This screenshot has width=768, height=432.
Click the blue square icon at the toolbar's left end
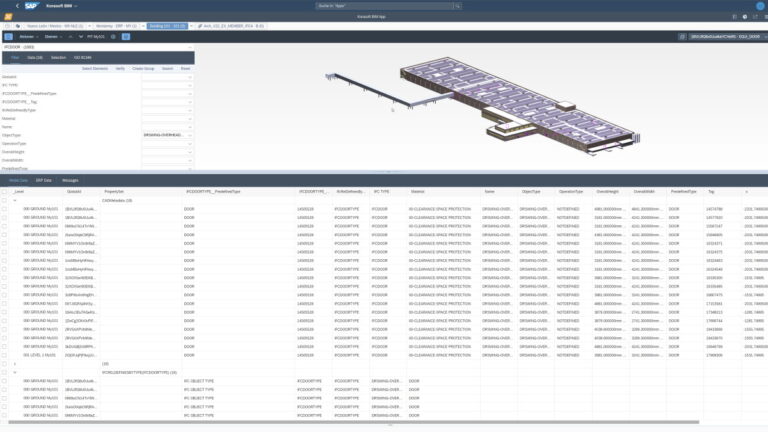coord(9,36)
